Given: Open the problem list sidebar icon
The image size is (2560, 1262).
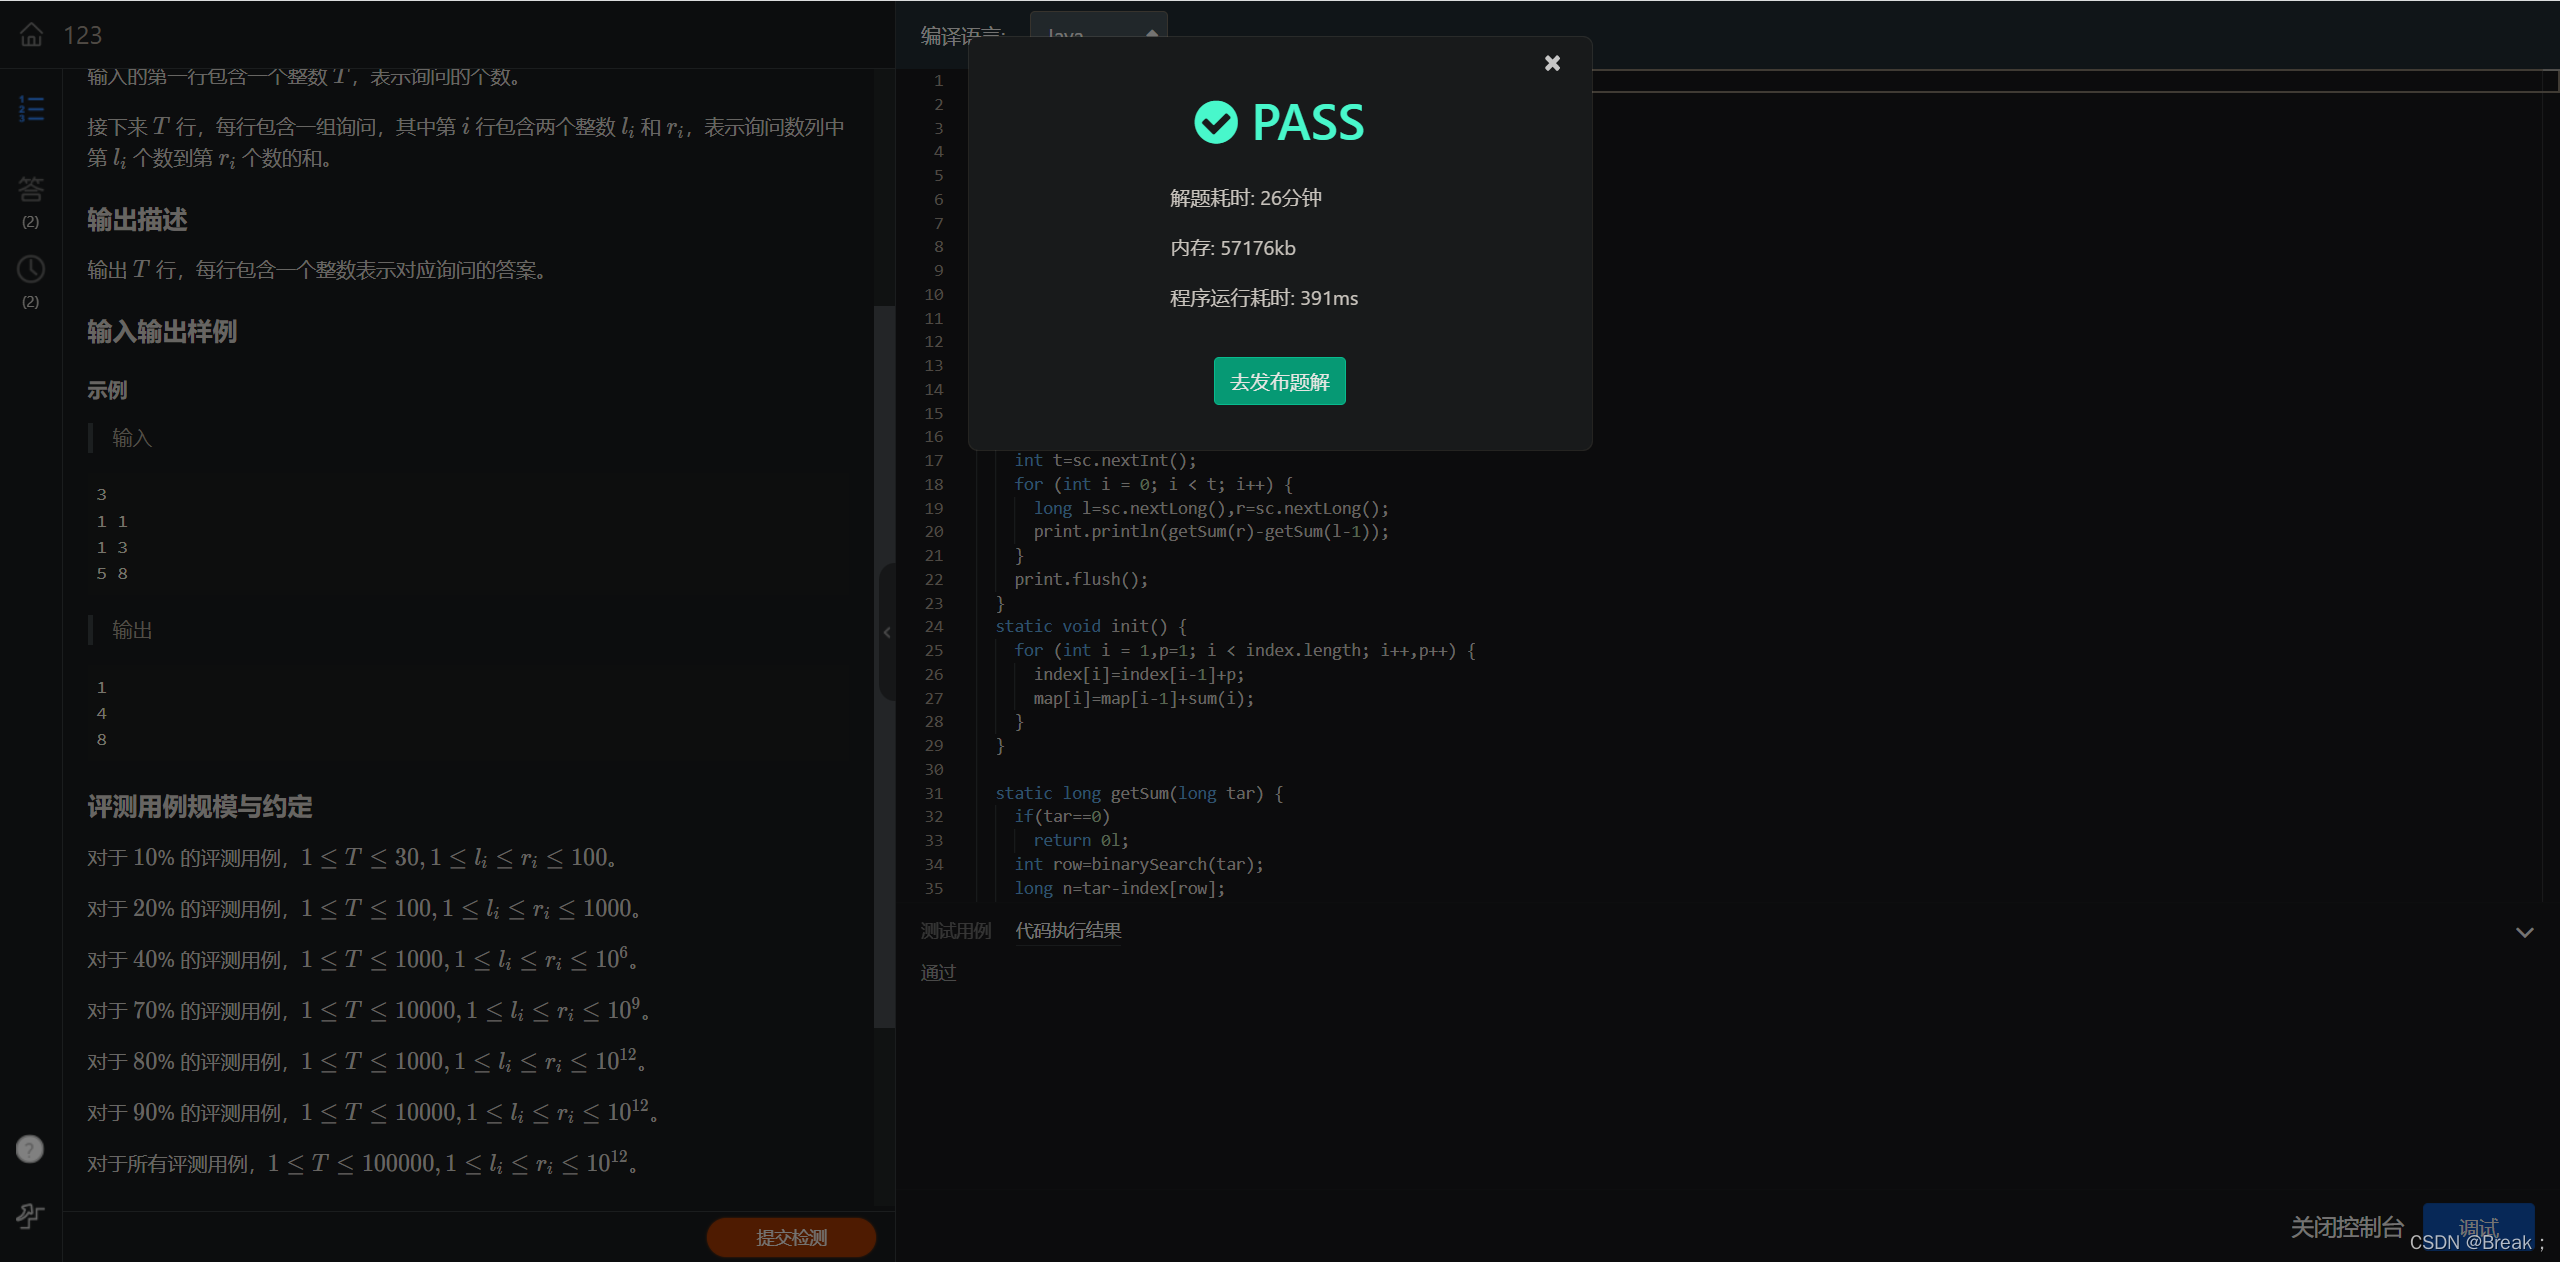Looking at the screenshot, I should point(31,109).
